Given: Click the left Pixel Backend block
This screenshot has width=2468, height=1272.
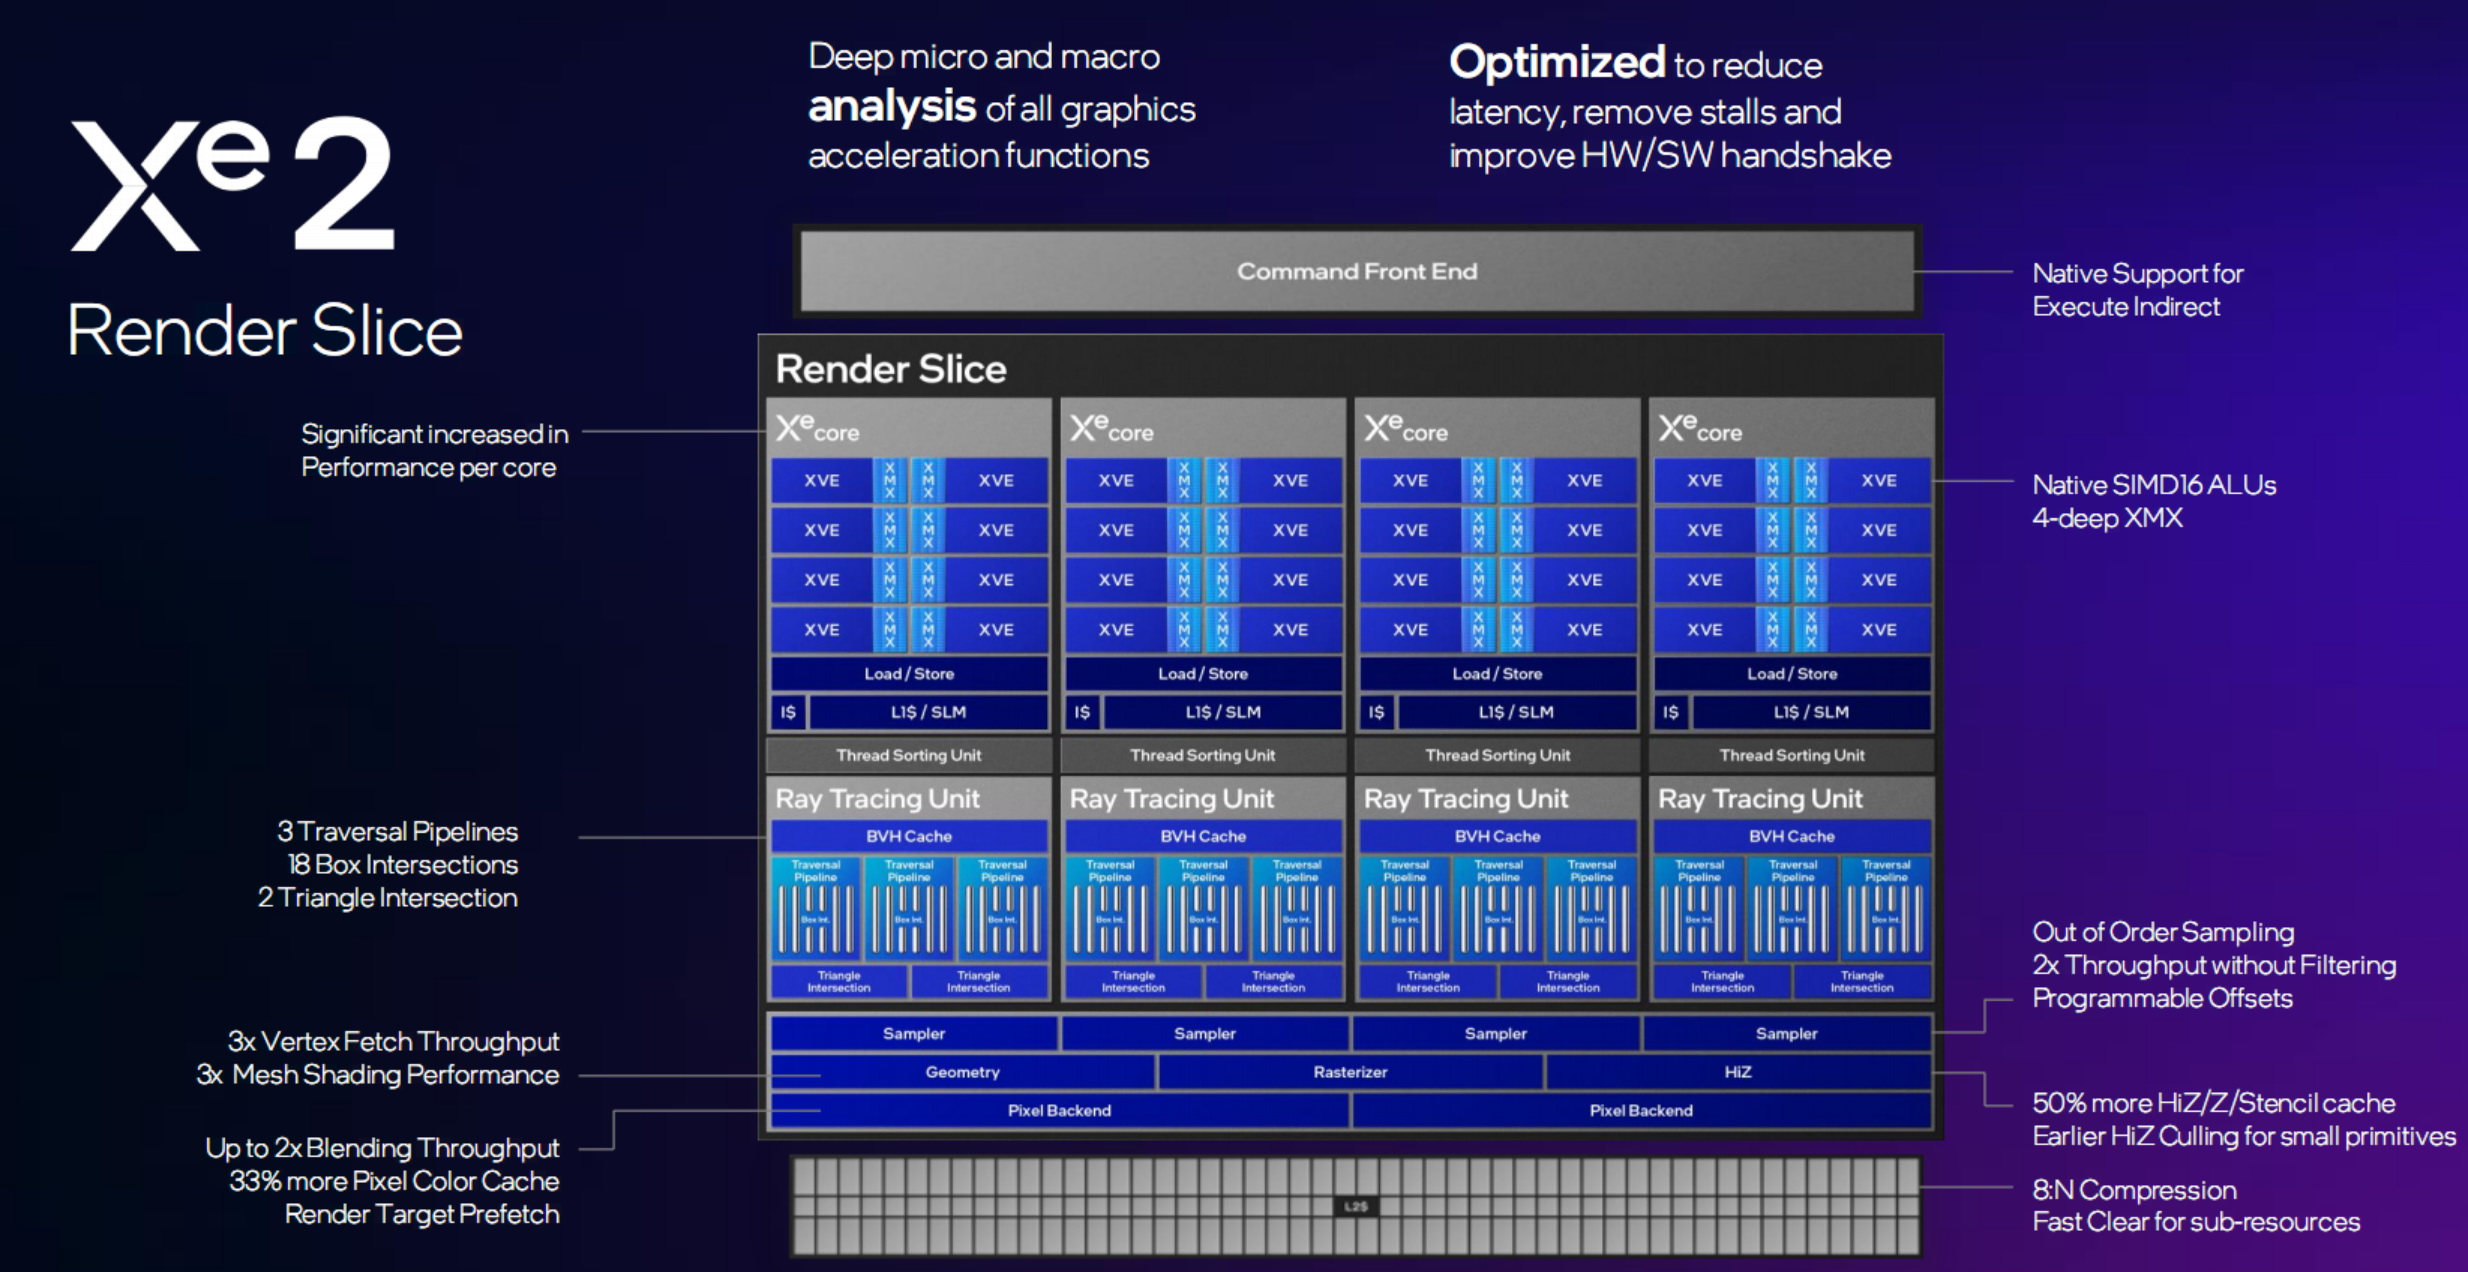Looking at the screenshot, I should pos(1059,1110).
